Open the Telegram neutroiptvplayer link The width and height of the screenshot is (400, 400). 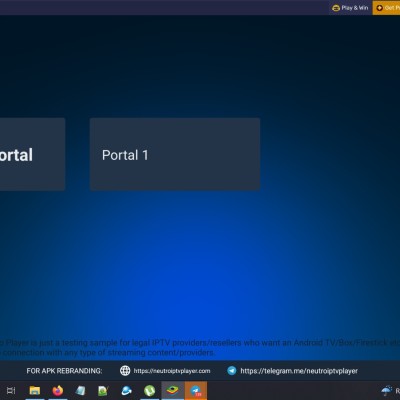pos(299,371)
